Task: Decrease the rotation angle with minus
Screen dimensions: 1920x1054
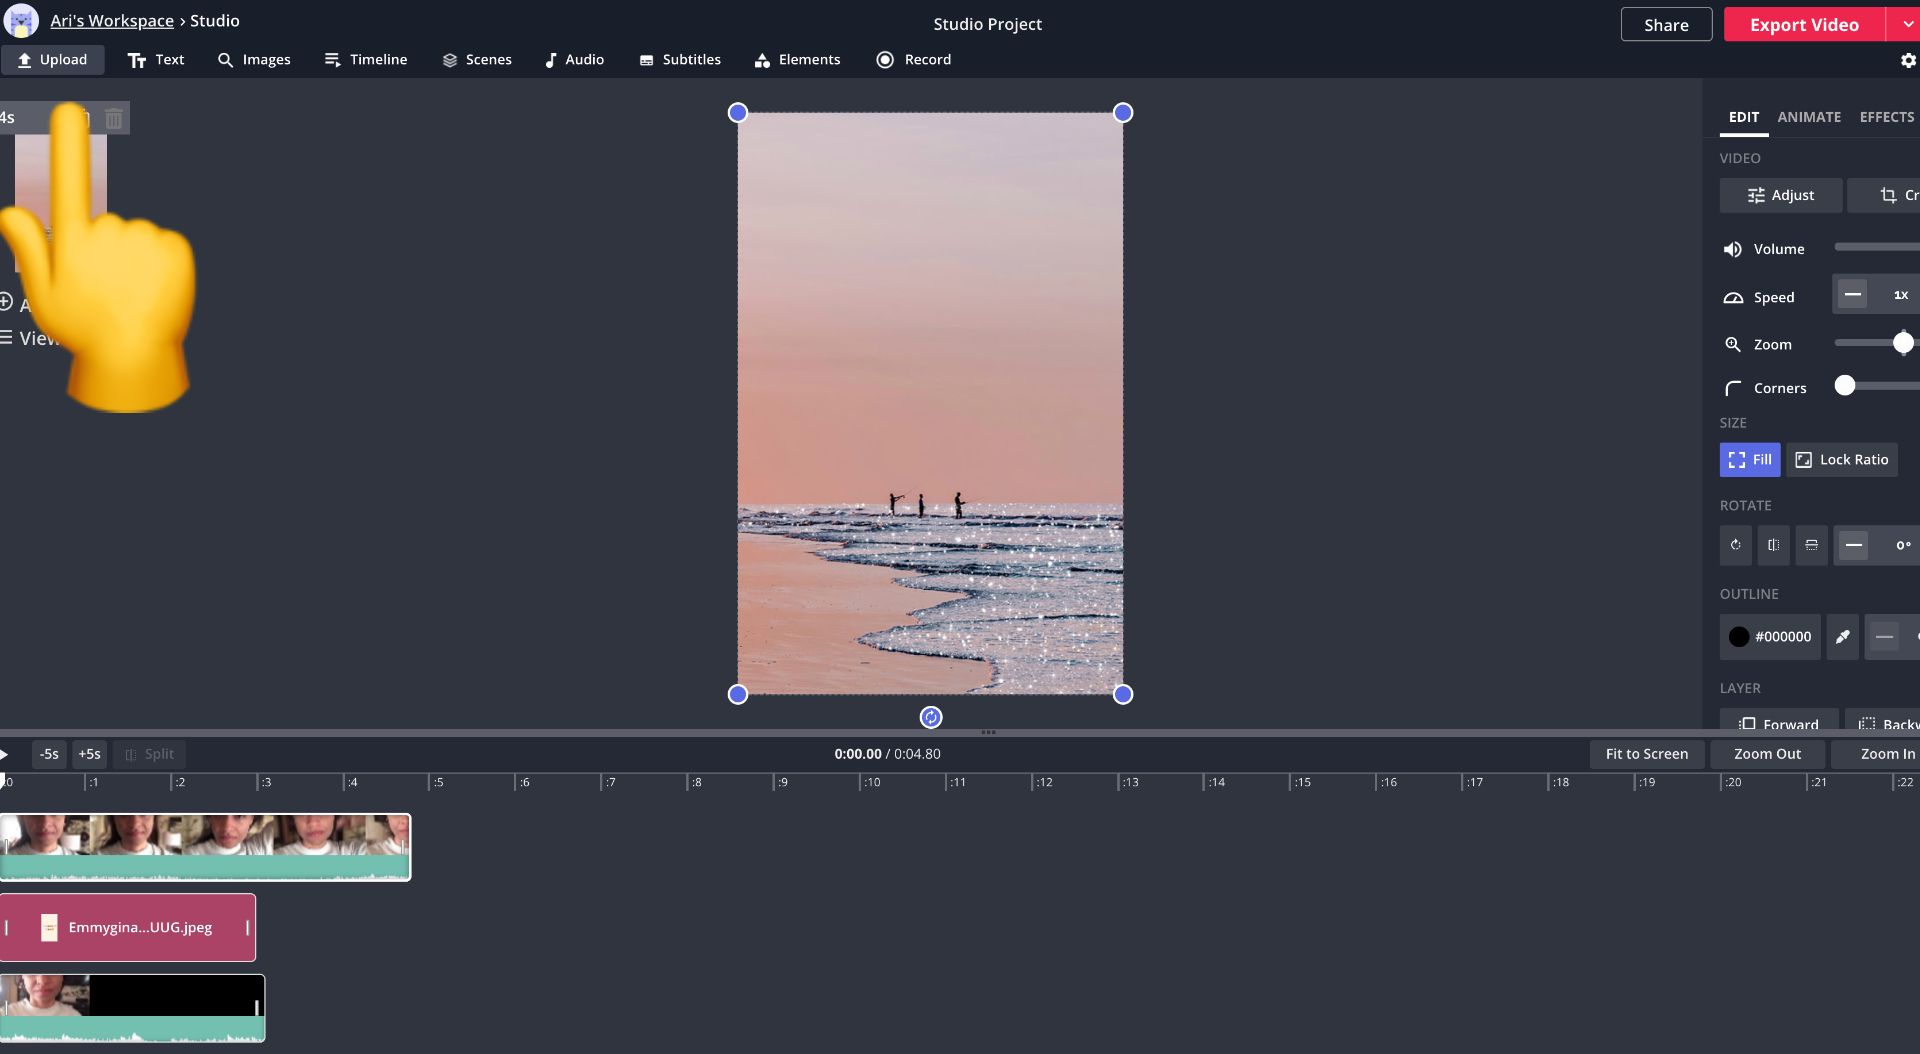Action: click(x=1853, y=545)
